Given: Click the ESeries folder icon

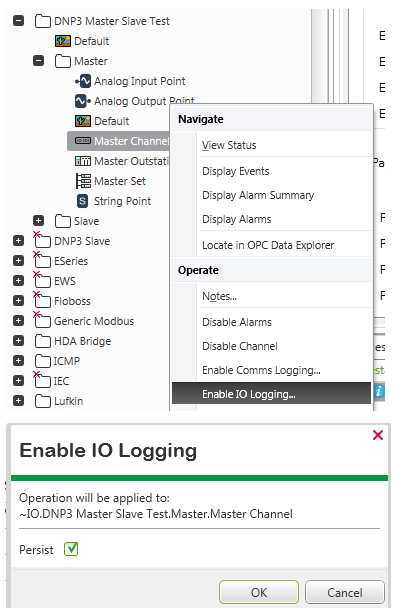Looking at the screenshot, I should click(x=42, y=260).
